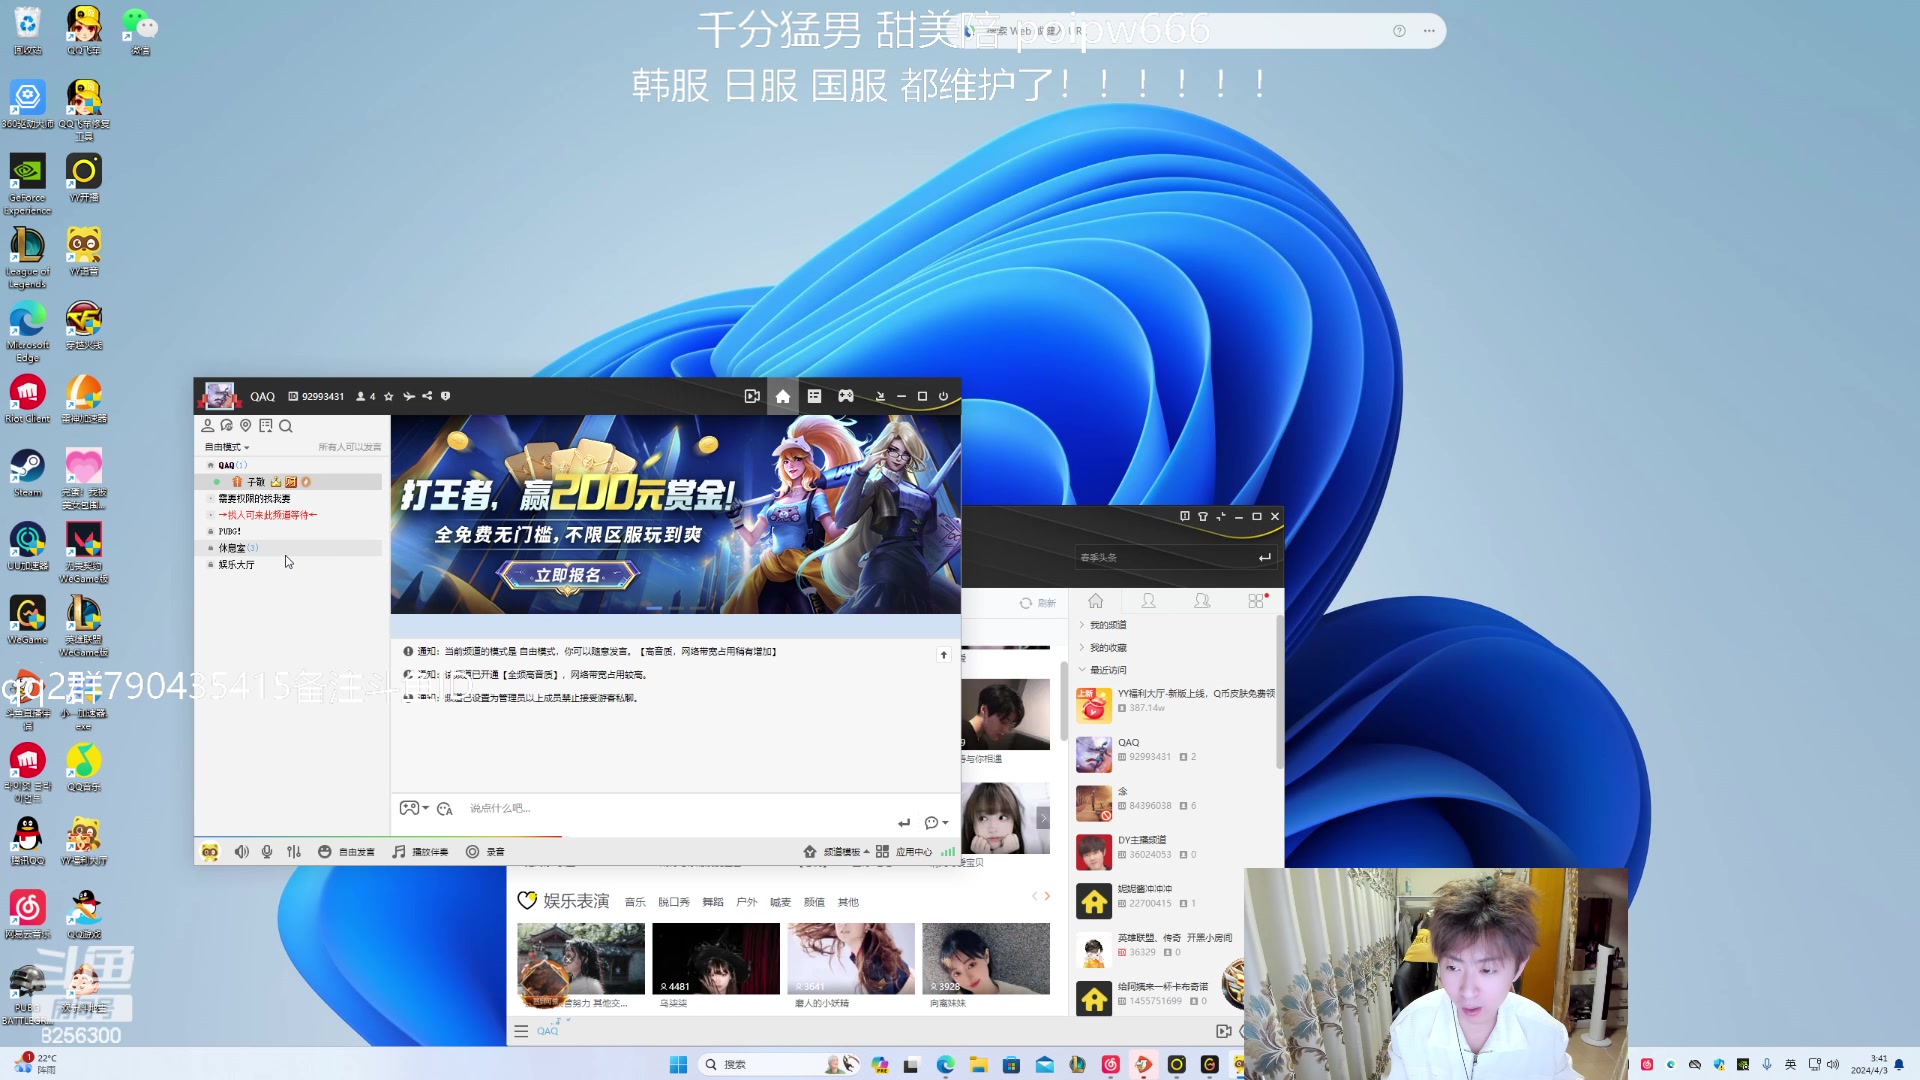Open the 播放伴奏 accompaniment player
Image resolution: width=1920 pixels, height=1080 pixels.
(x=420, y=851)
